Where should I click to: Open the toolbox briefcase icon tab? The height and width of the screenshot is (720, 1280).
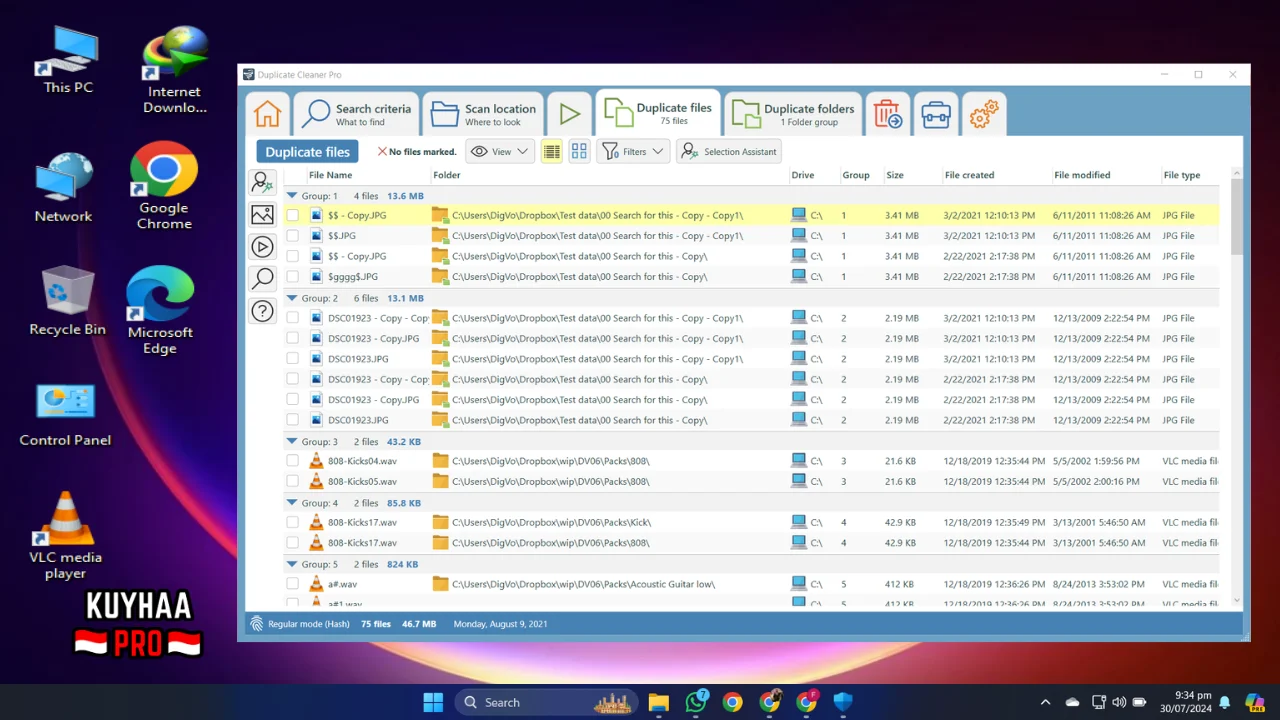pos(936,114)
